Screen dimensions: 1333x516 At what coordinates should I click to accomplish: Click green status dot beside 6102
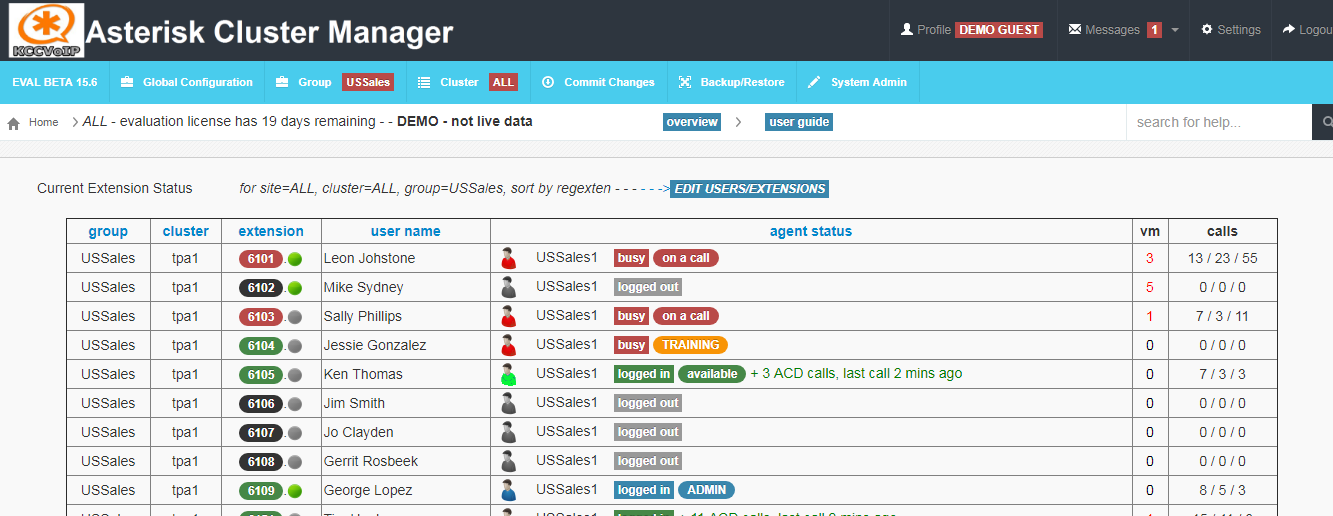coord(295,288)
